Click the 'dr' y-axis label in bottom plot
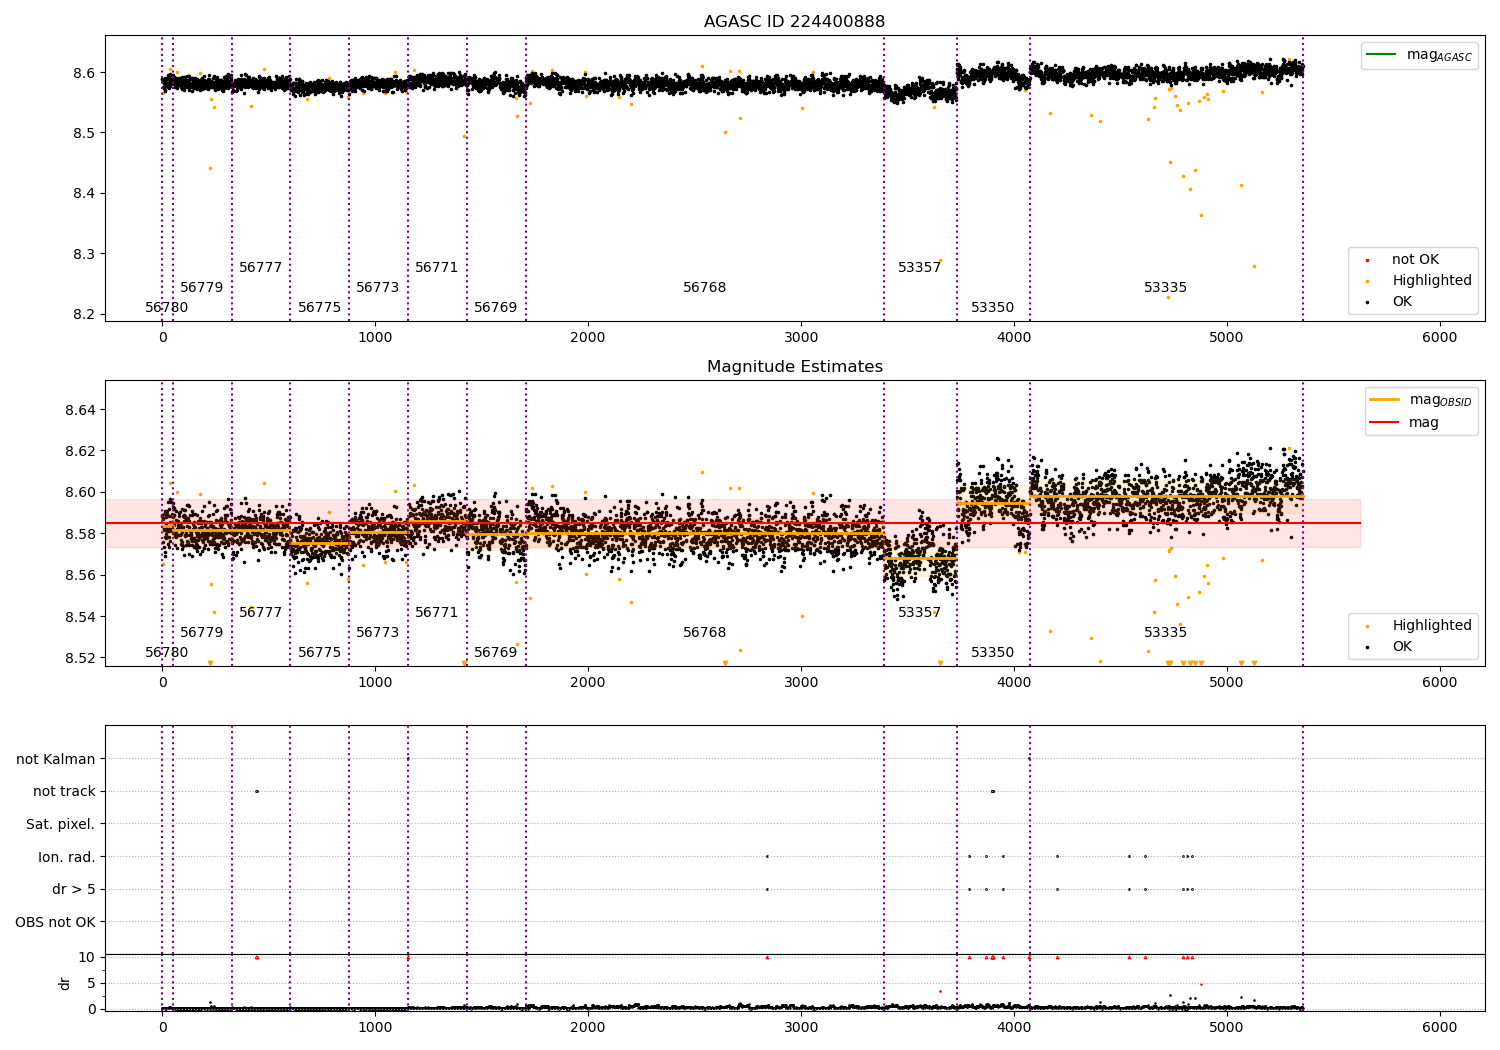Screen dimensions: 1500x1050 pos(65,983)
